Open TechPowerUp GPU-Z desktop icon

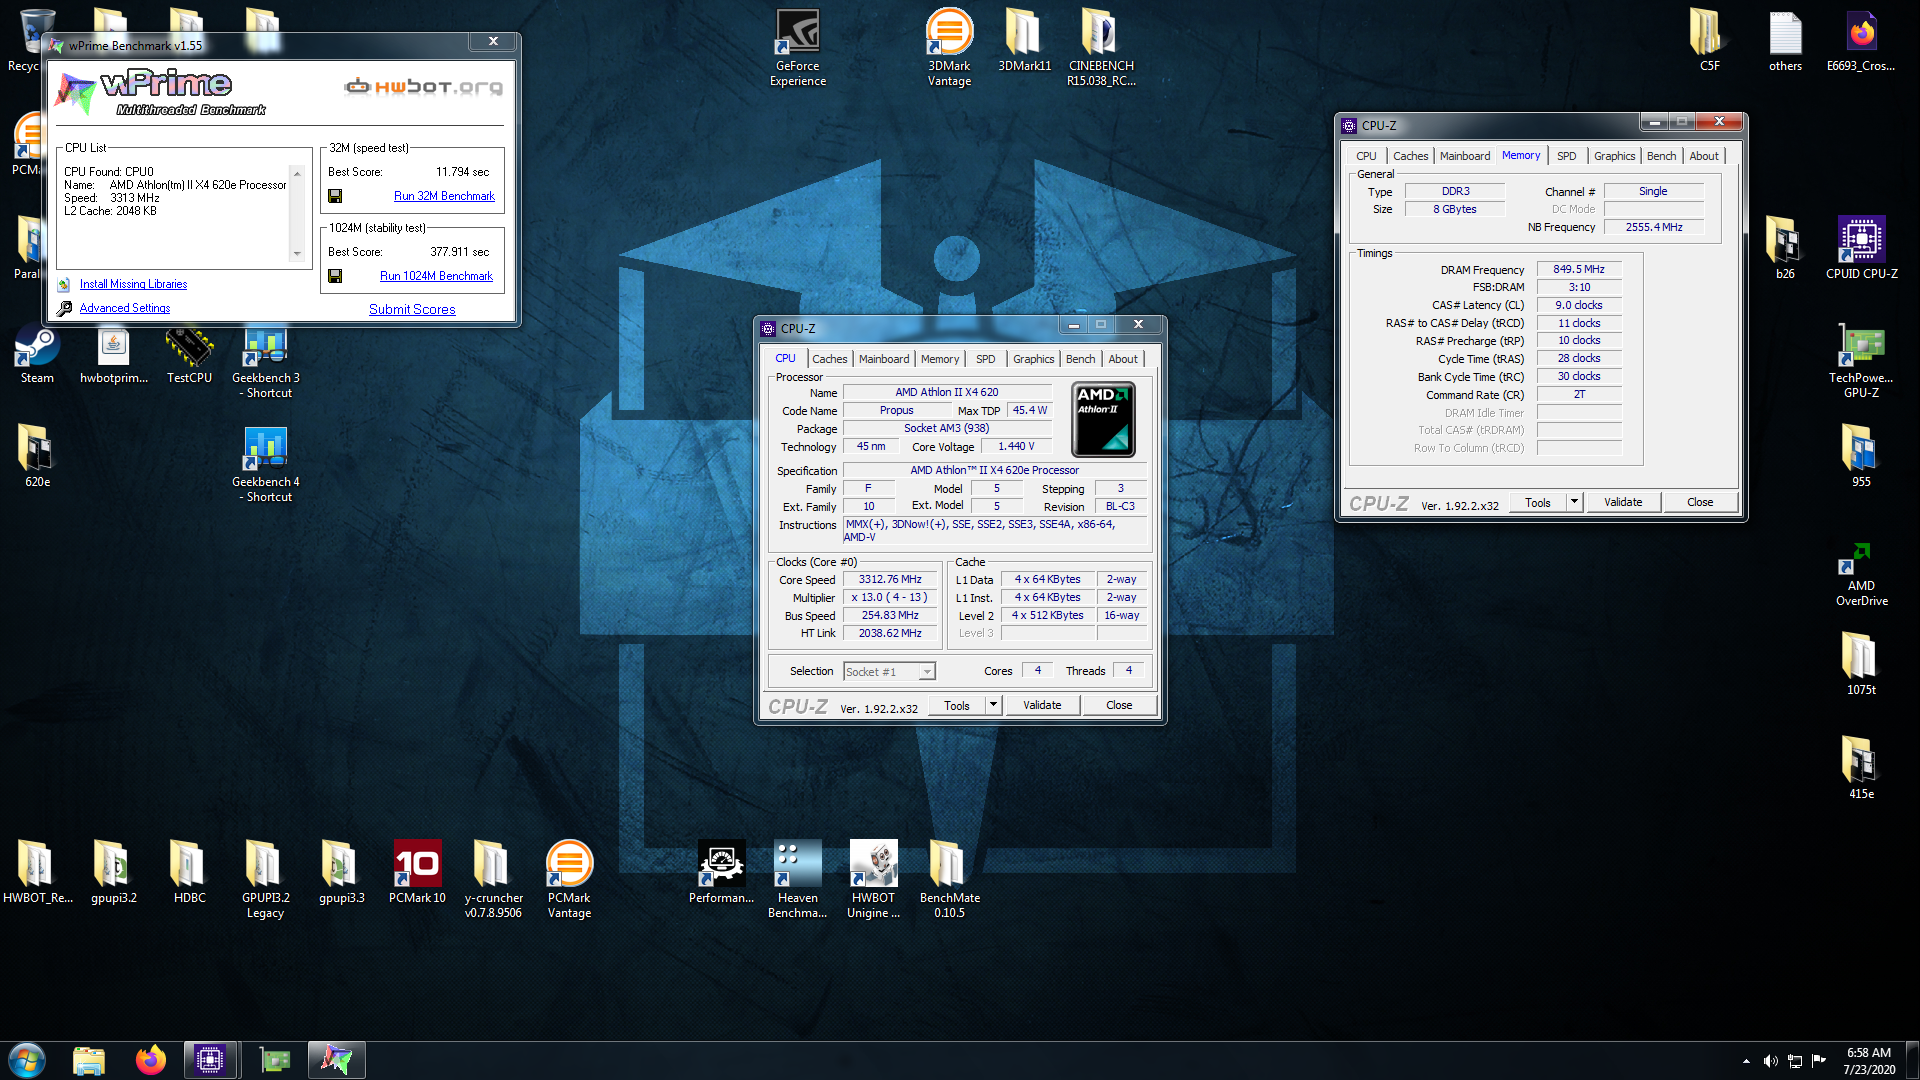click(1861, 360)
